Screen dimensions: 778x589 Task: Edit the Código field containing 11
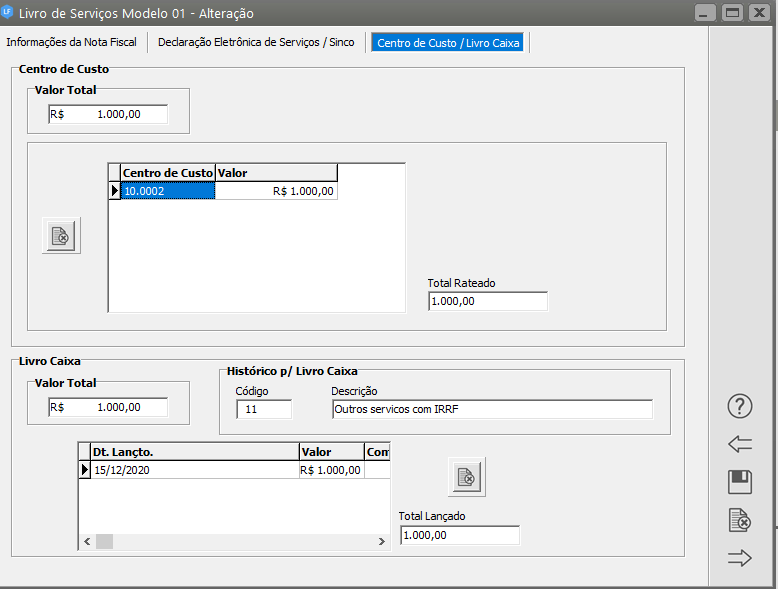tap(264, 409)
